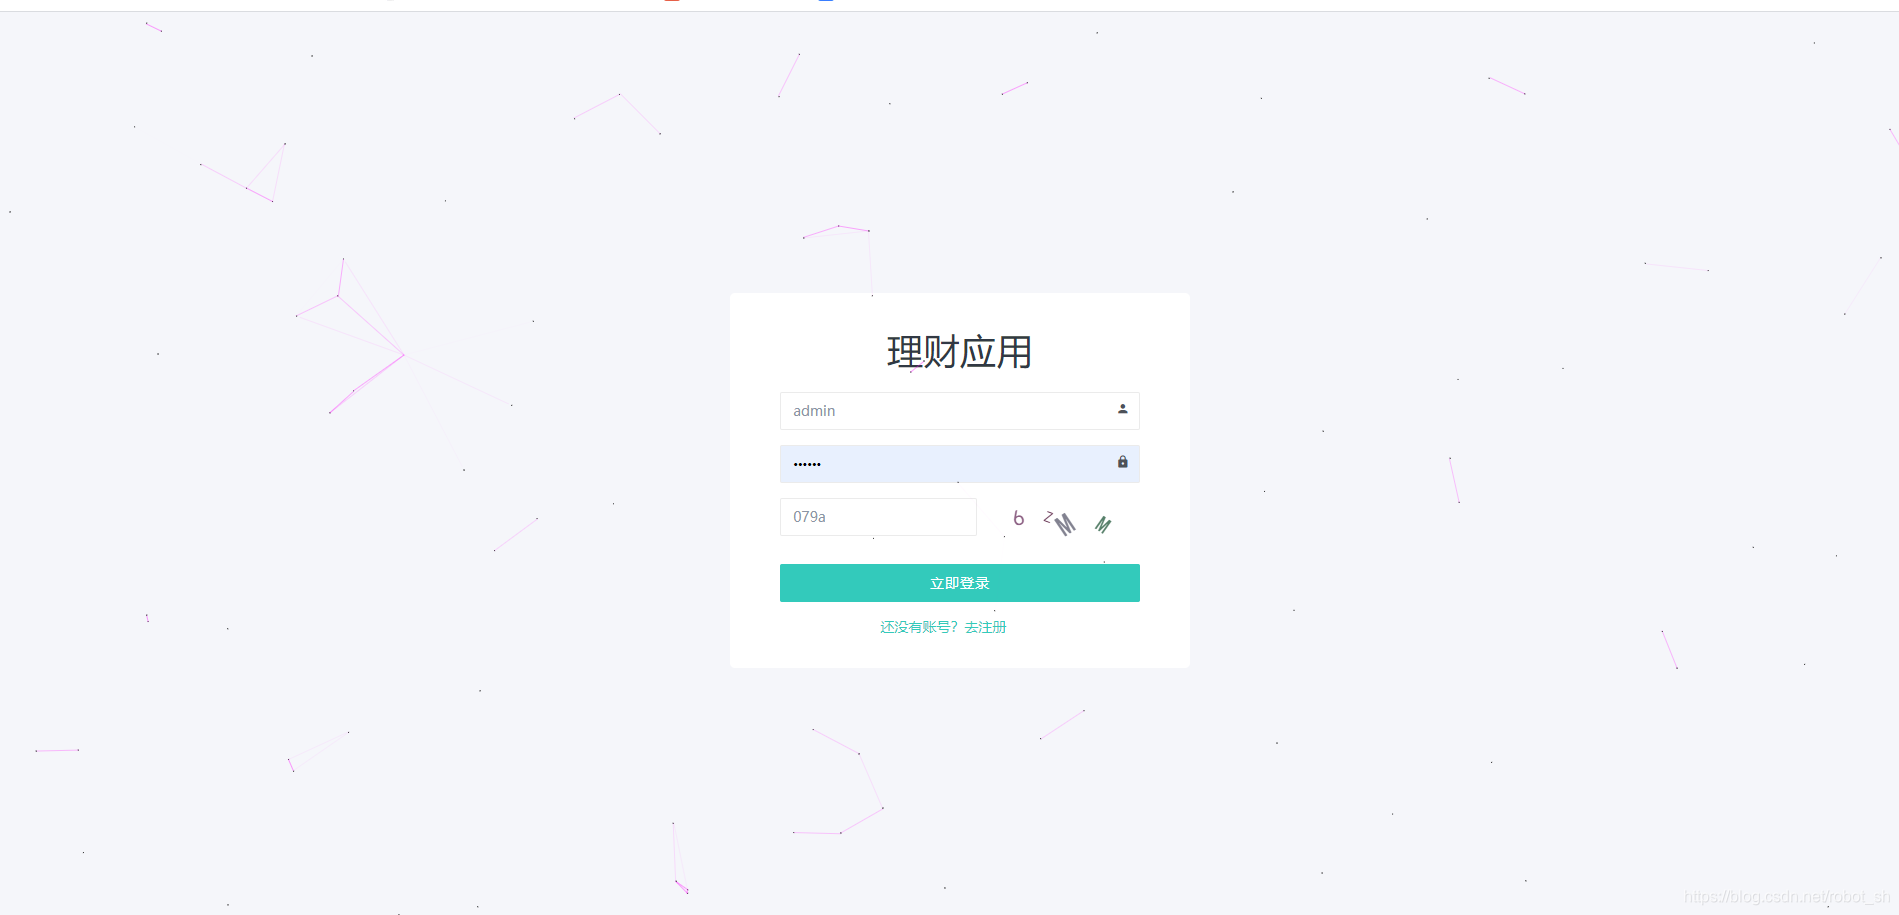Focus the highlighted password field

click(x=959, y=464)
